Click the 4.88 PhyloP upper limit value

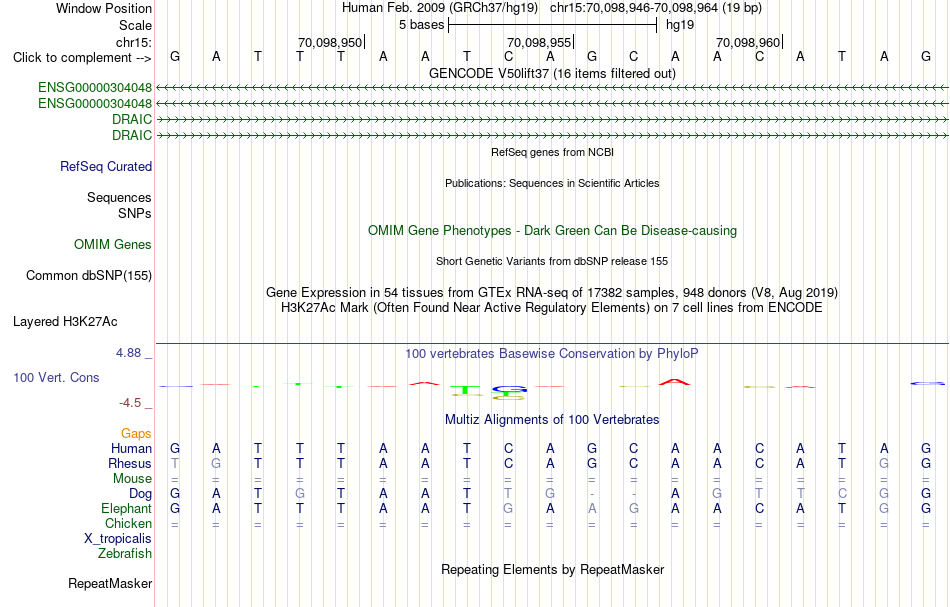click(x=128, y=353)
